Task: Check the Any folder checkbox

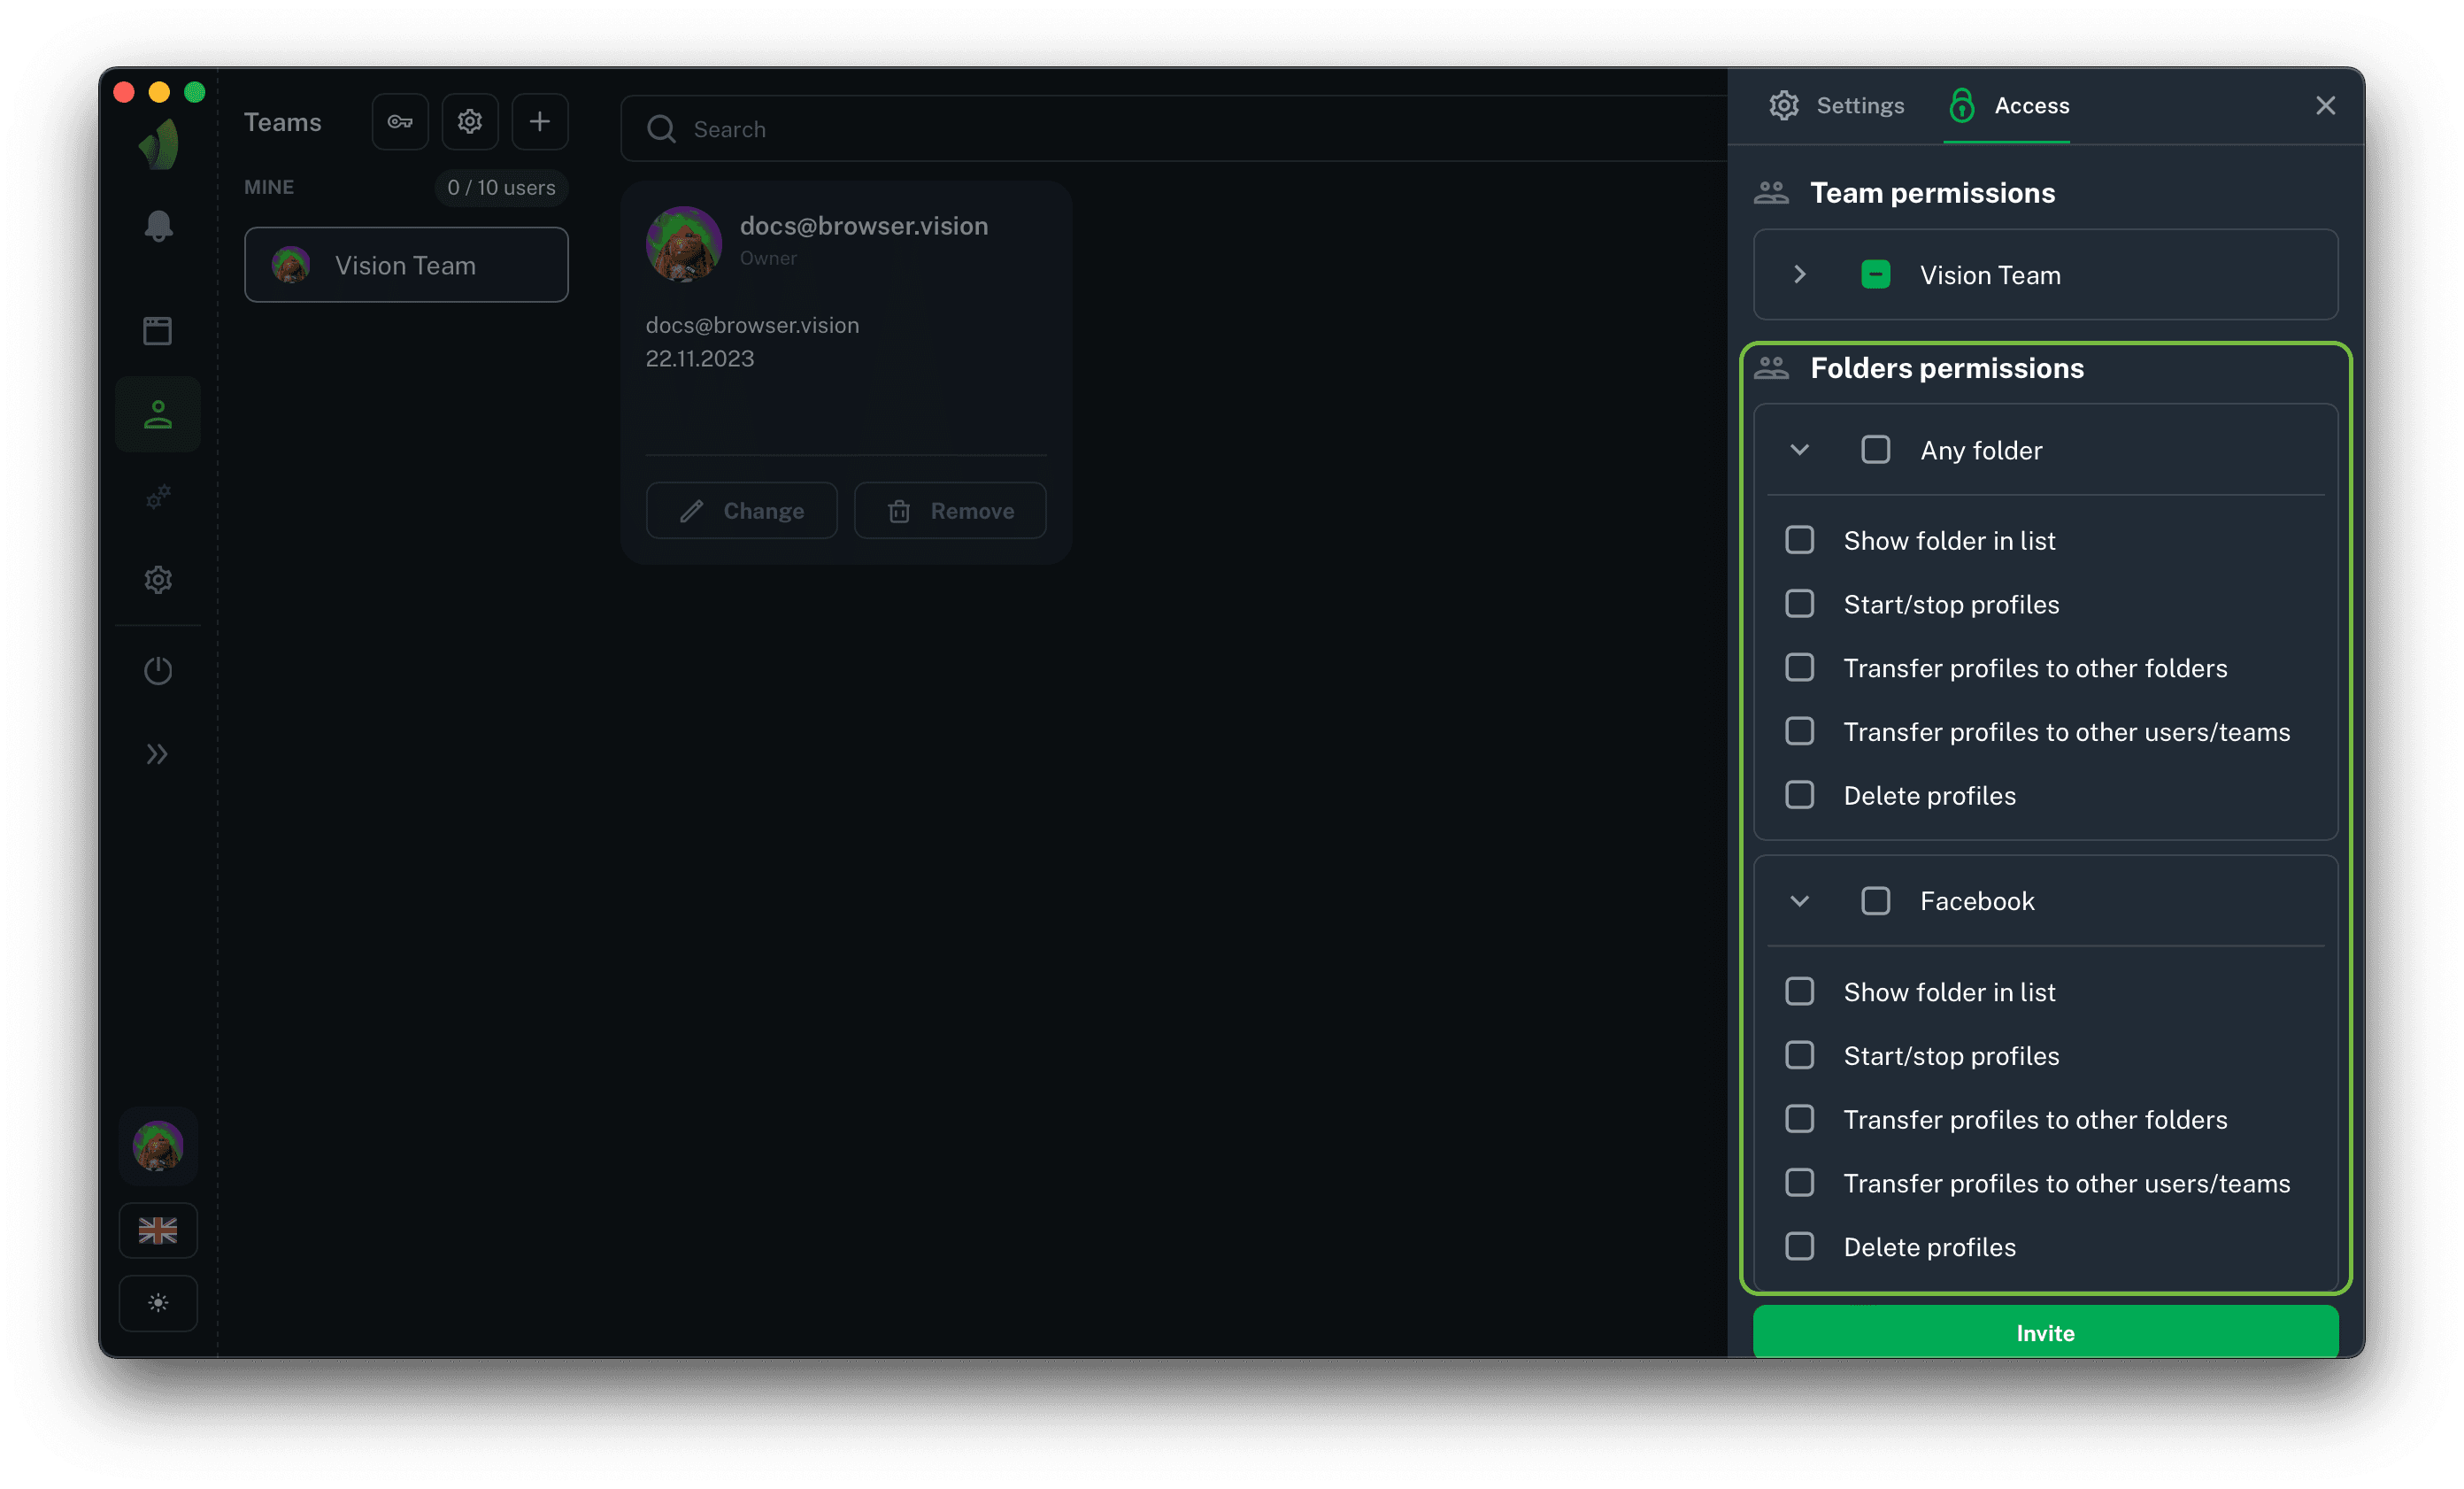Action: point(1875,450)
